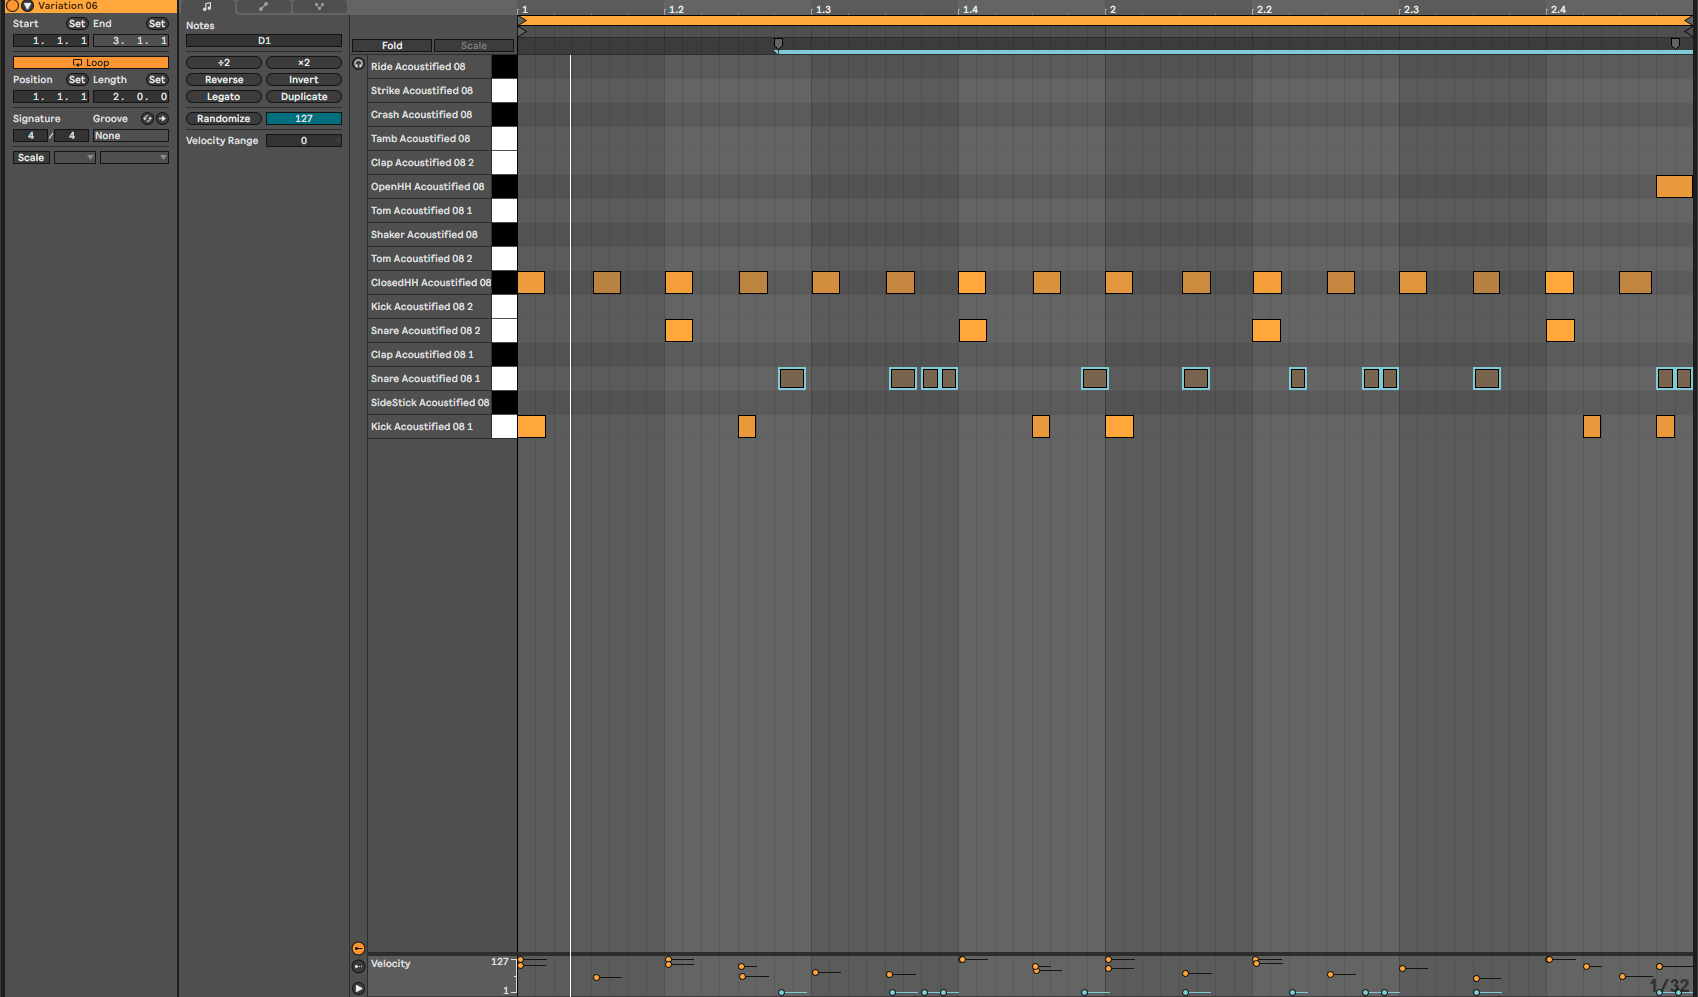
Task: Enable the Scale toggle in clip panel
Action: 31,157
